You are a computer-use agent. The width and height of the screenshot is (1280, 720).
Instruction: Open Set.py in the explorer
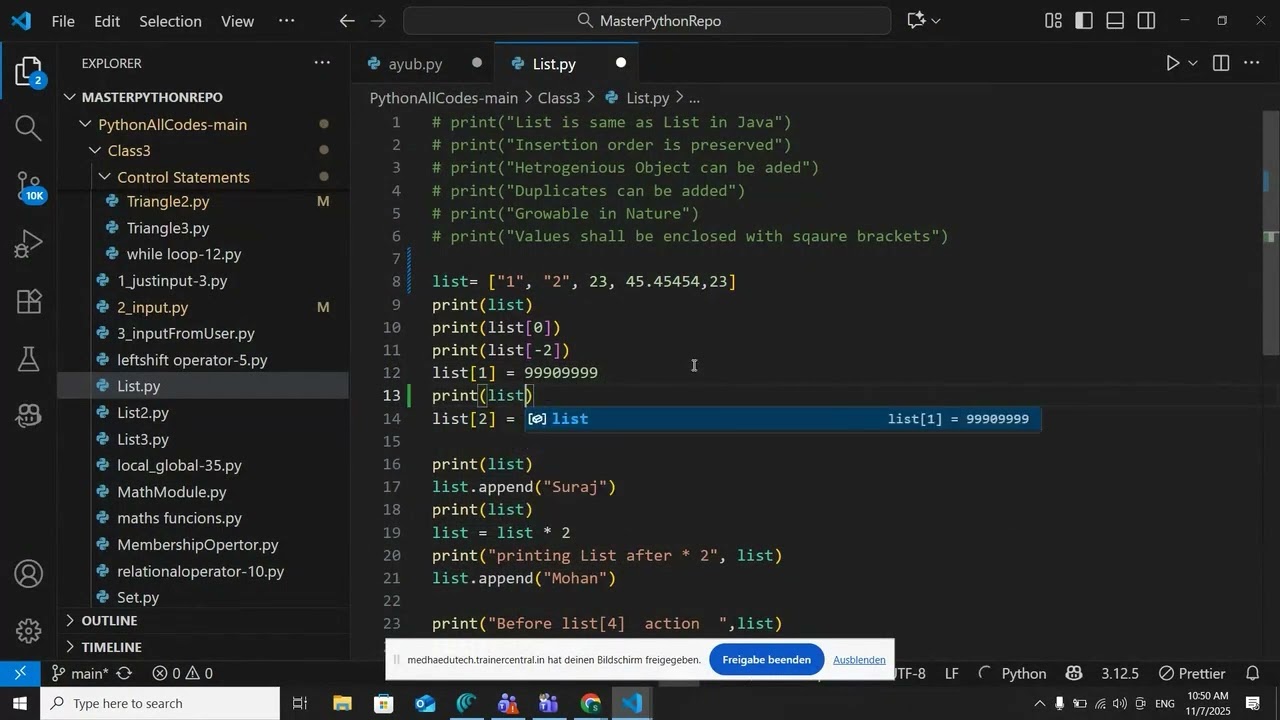click(x=138, y=598)
